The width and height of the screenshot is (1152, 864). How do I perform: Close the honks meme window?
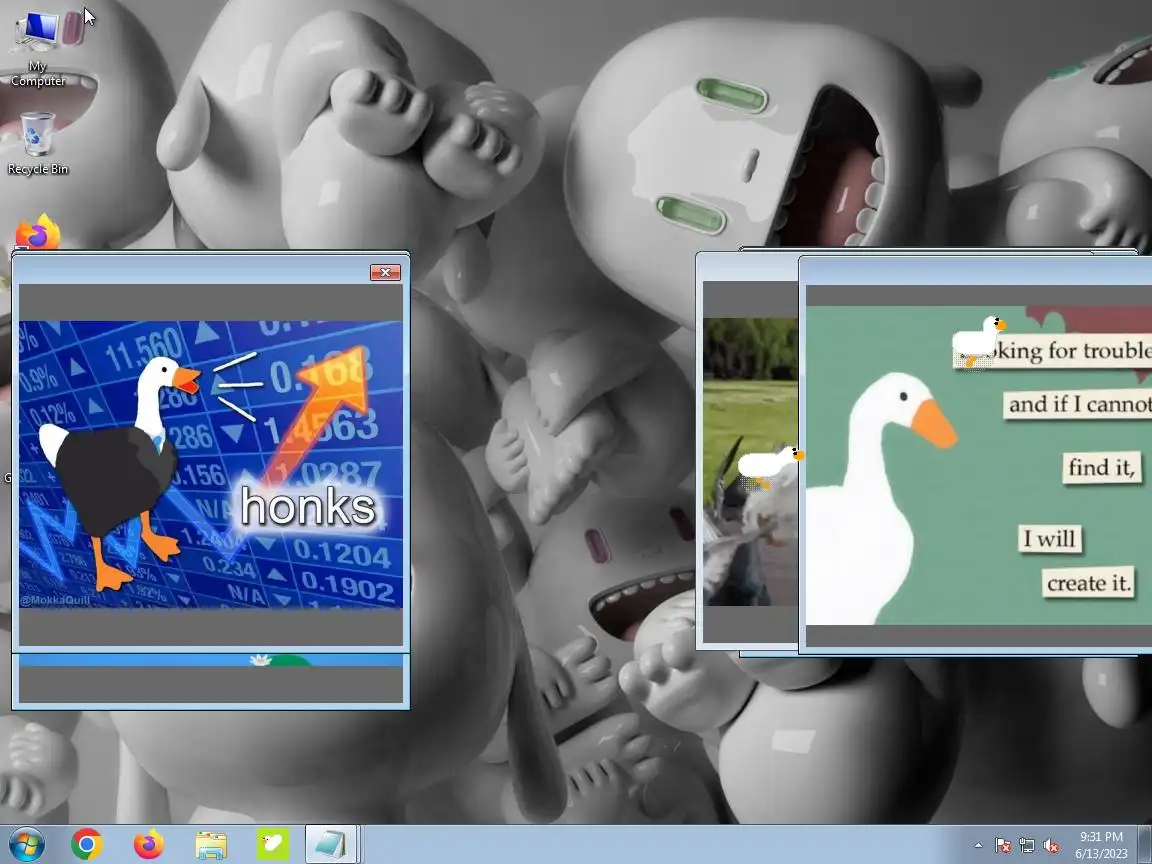pos(385,273)
